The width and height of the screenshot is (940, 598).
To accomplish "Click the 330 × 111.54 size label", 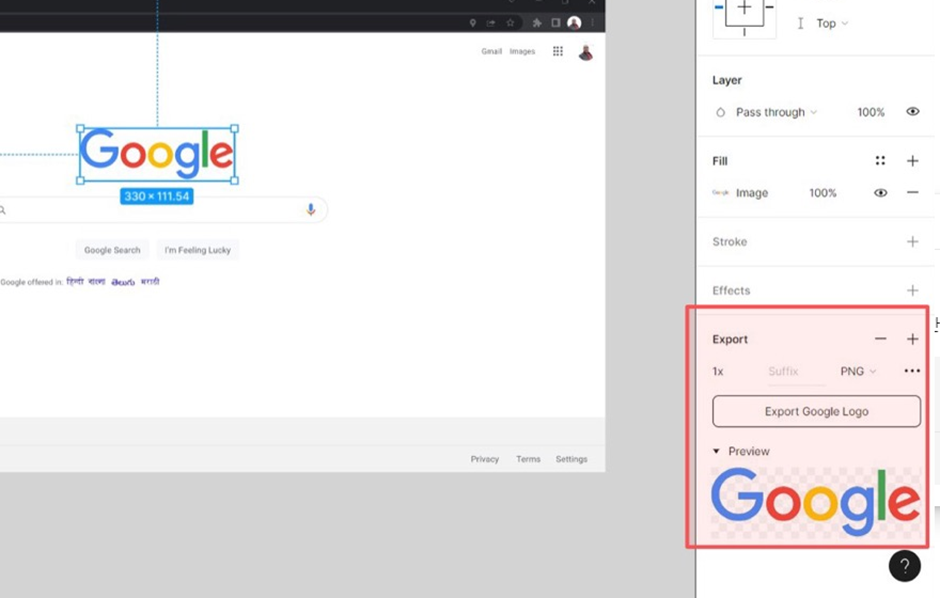I will tap(156, 196).
